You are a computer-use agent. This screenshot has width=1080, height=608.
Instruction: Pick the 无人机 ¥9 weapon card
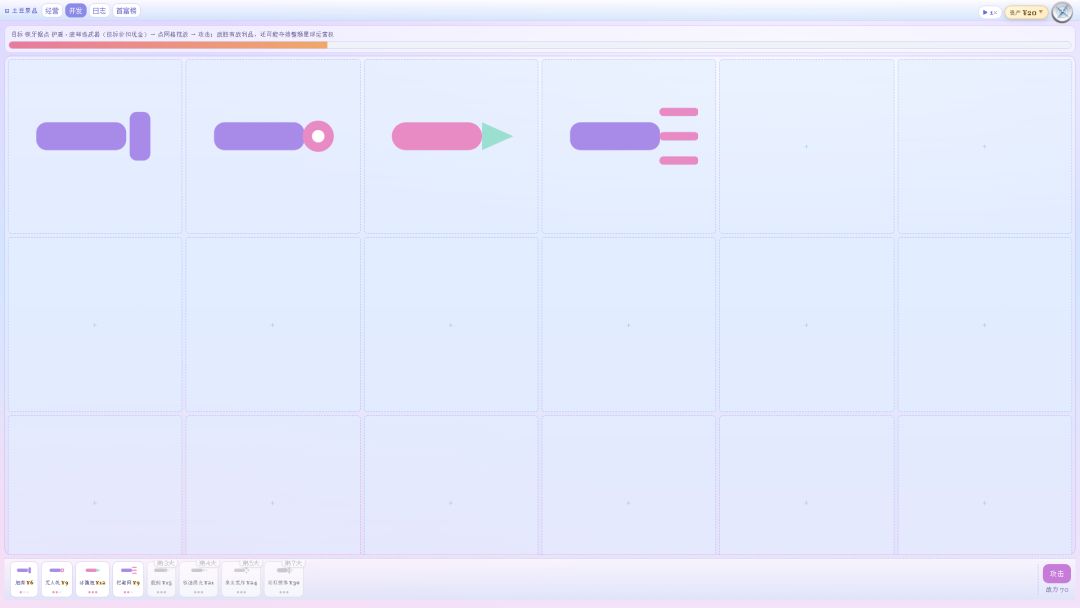point(56,579)
